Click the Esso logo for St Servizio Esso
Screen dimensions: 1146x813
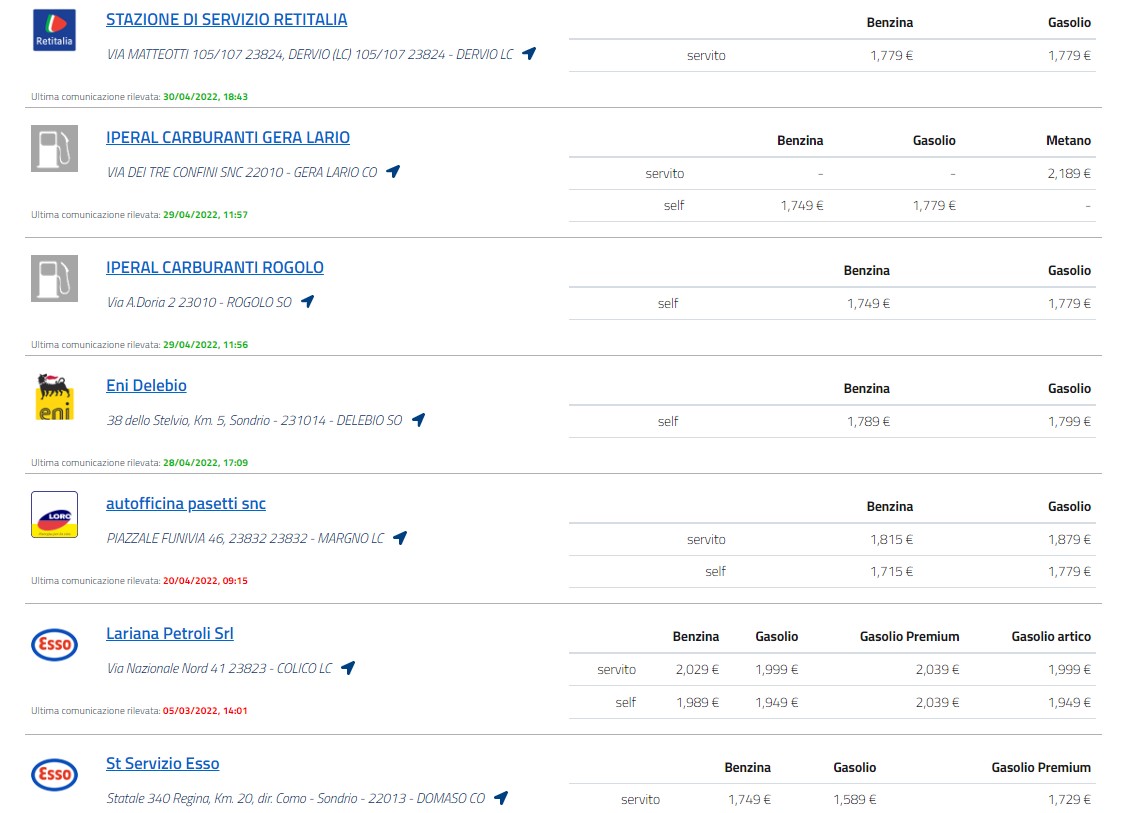coord(54,774)
